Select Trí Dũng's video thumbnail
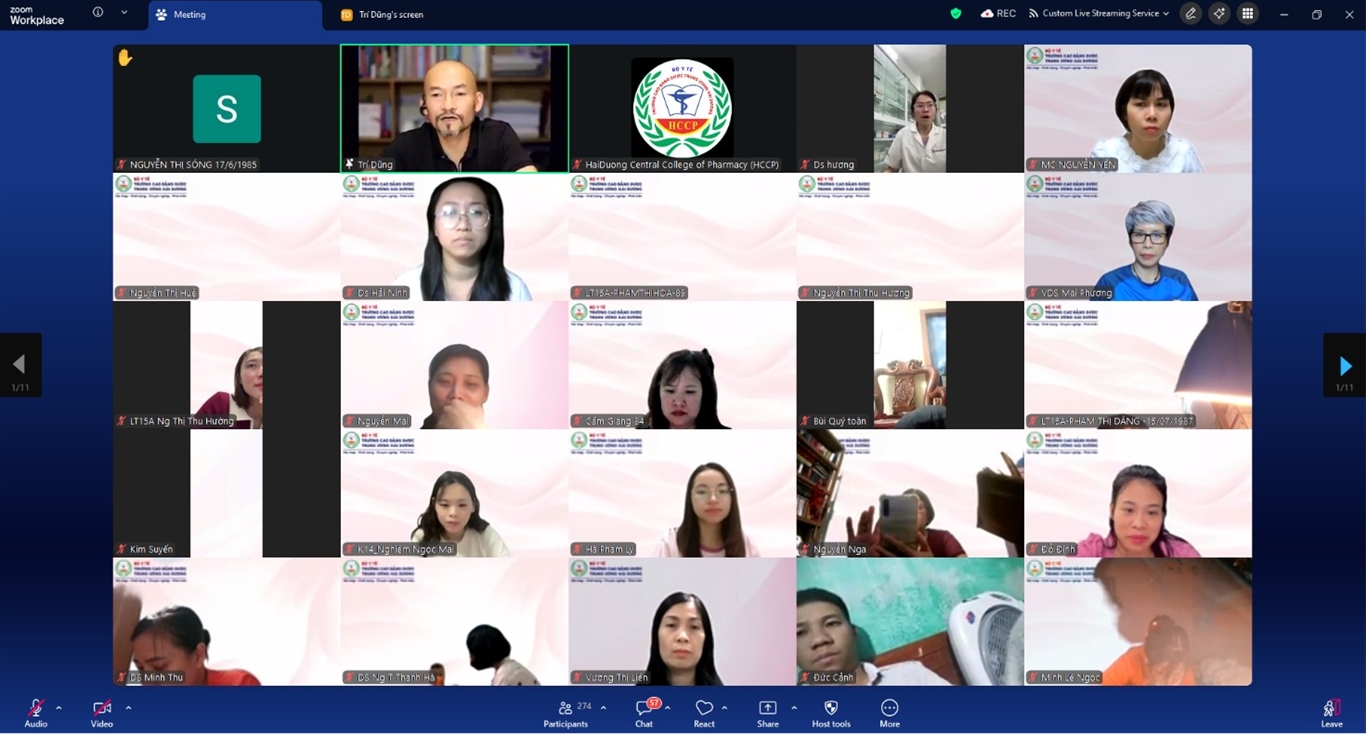 click(x=454, y=108)
